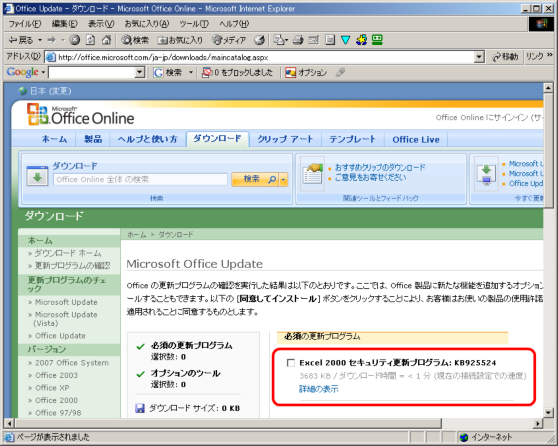Switch to the クリップ アート tab
The width and height of the screenshot is (558, 446).
point(285,139)
